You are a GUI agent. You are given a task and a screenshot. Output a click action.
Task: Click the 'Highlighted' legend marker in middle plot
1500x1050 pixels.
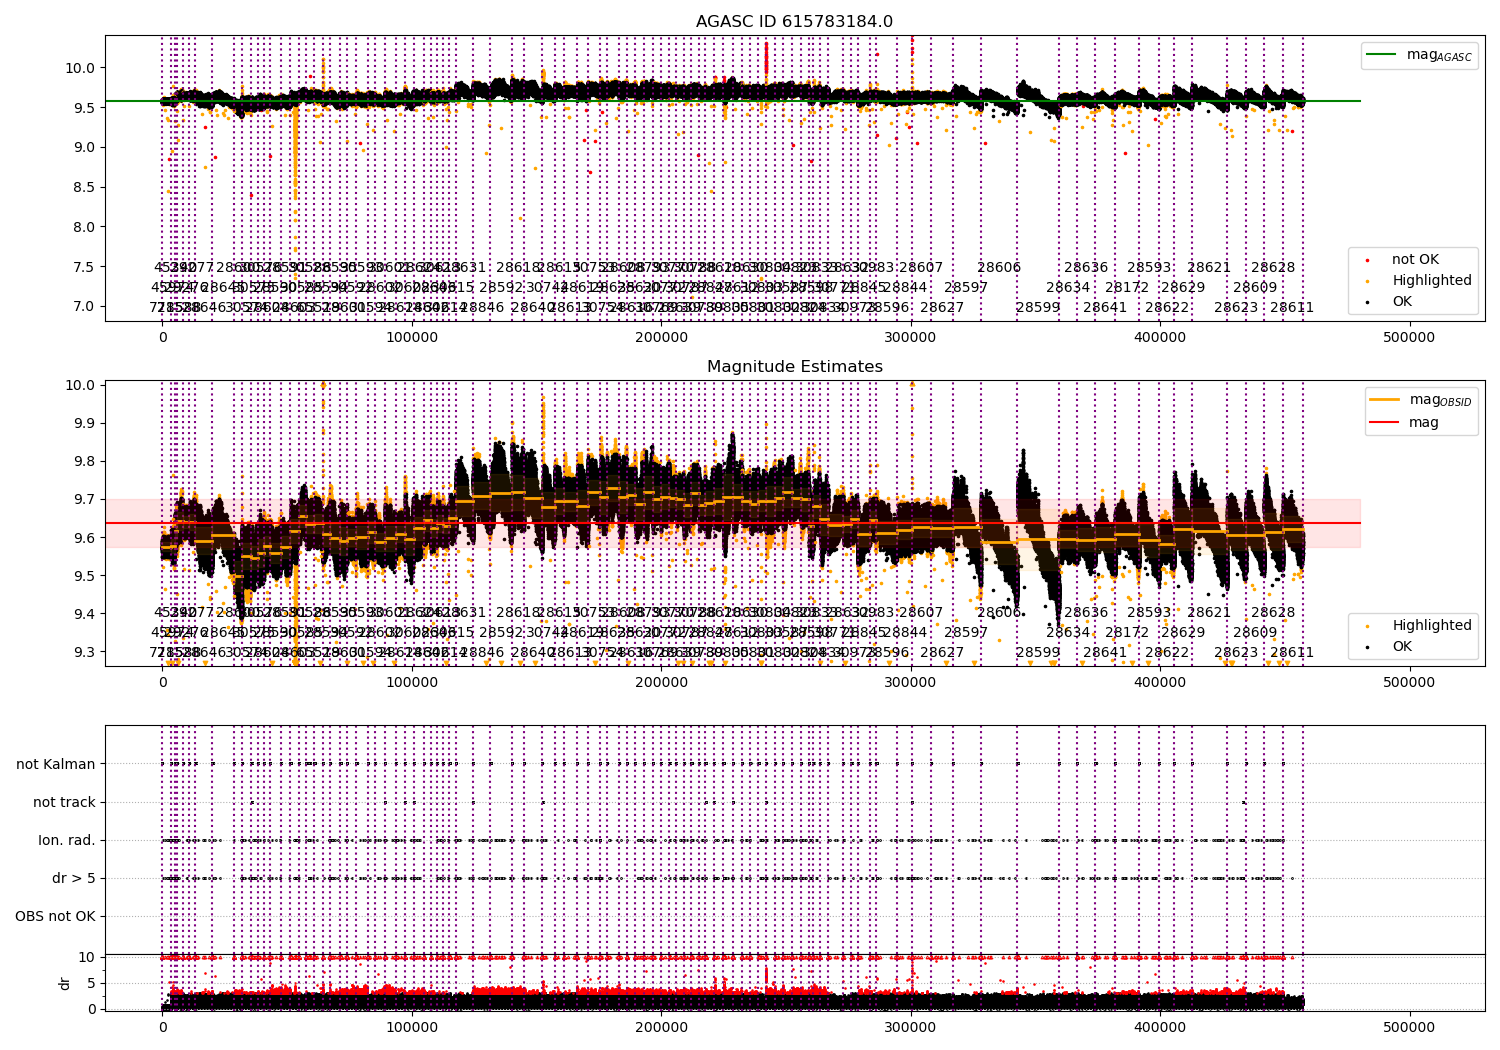click(1367, 626)
